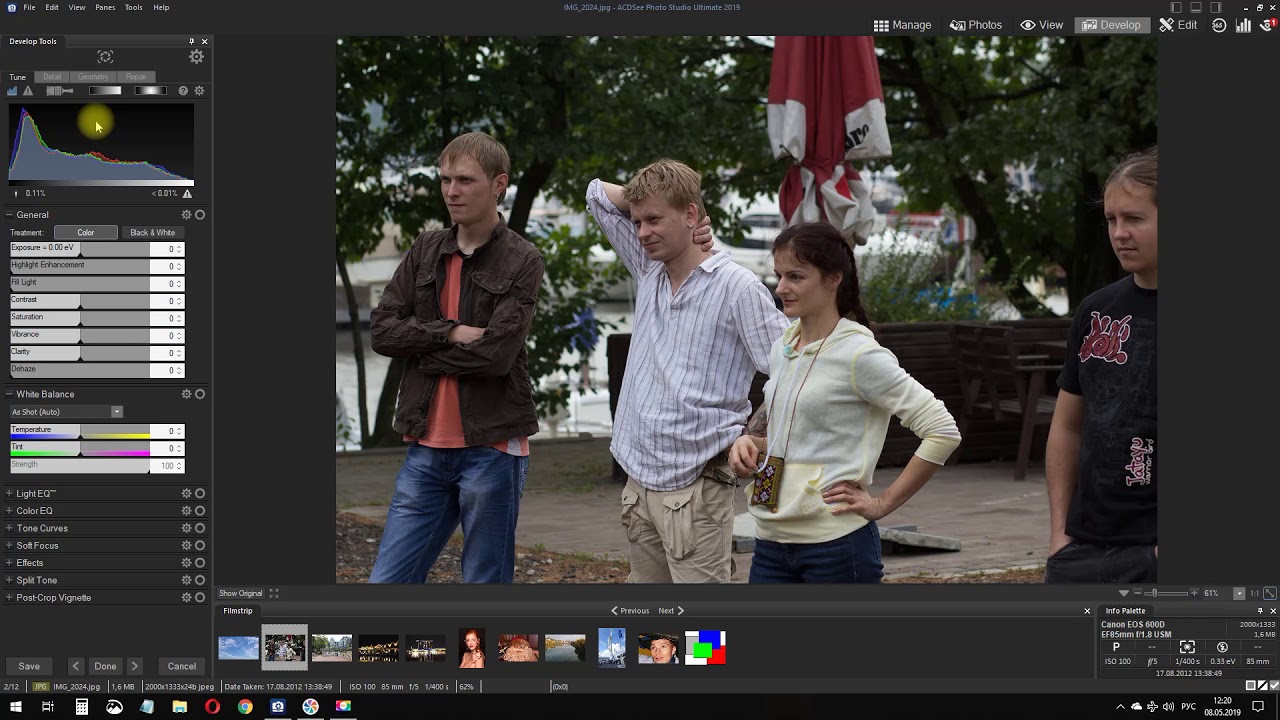Switch to Manage mode

pos(902,25)
